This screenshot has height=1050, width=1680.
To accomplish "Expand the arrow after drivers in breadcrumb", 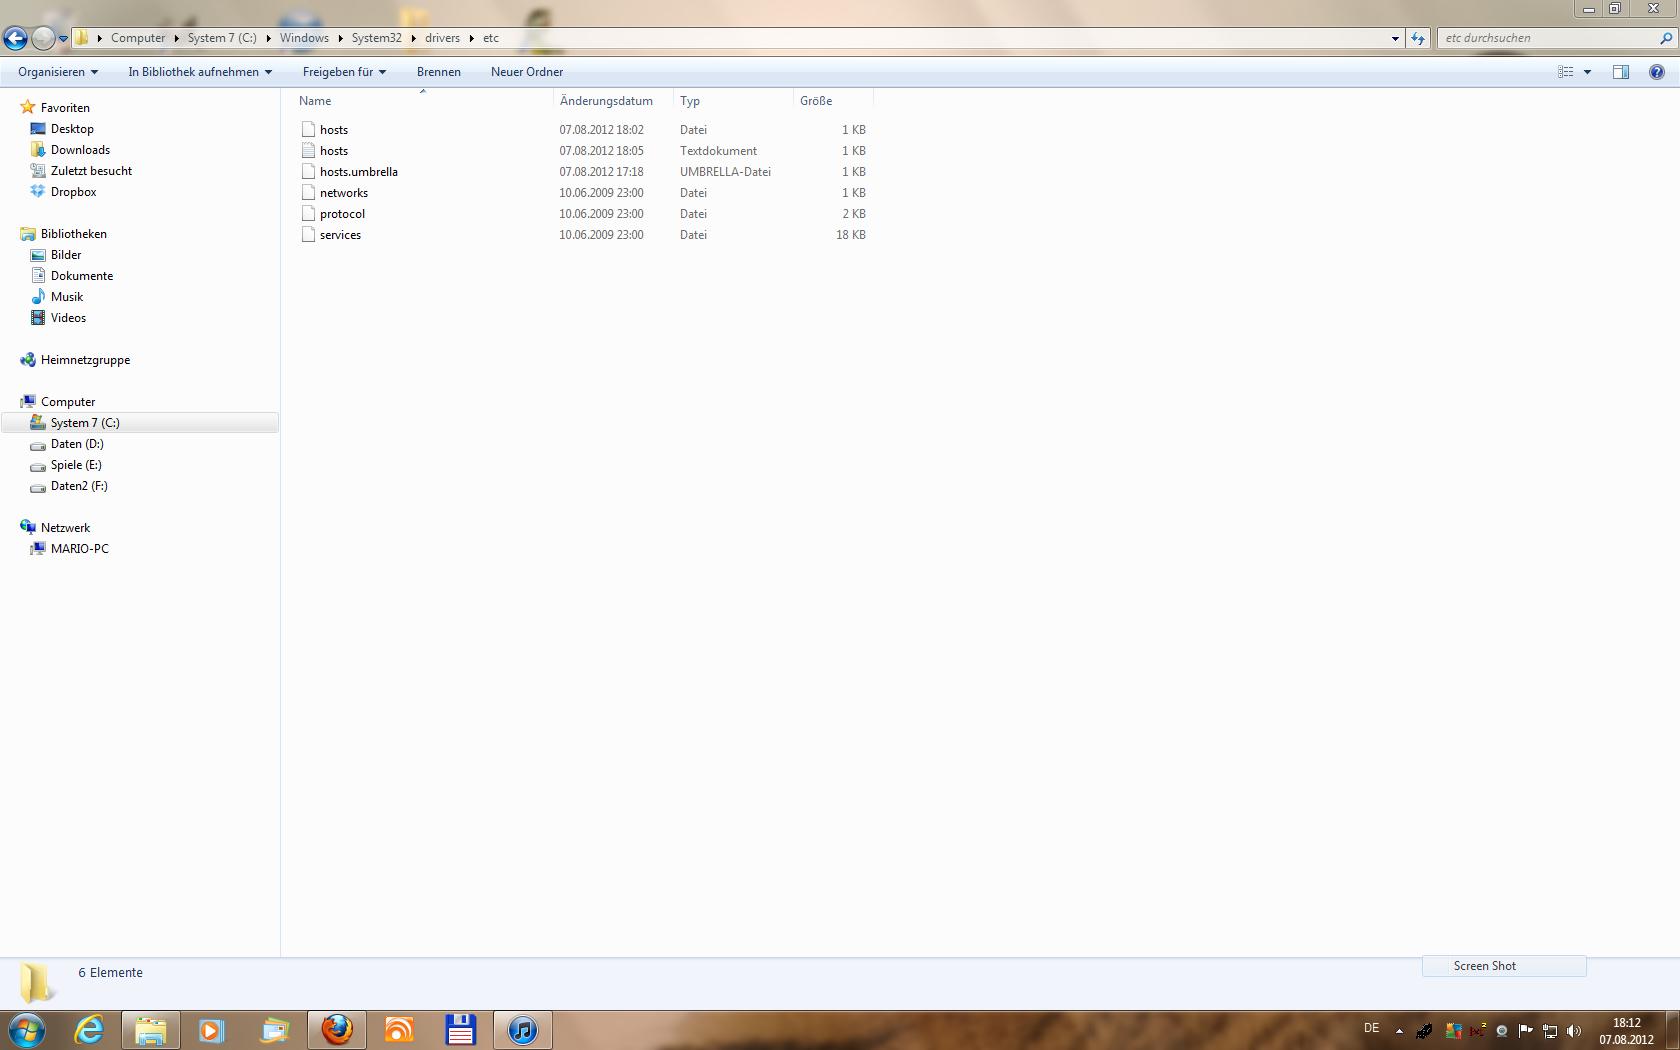I will 471,38.
